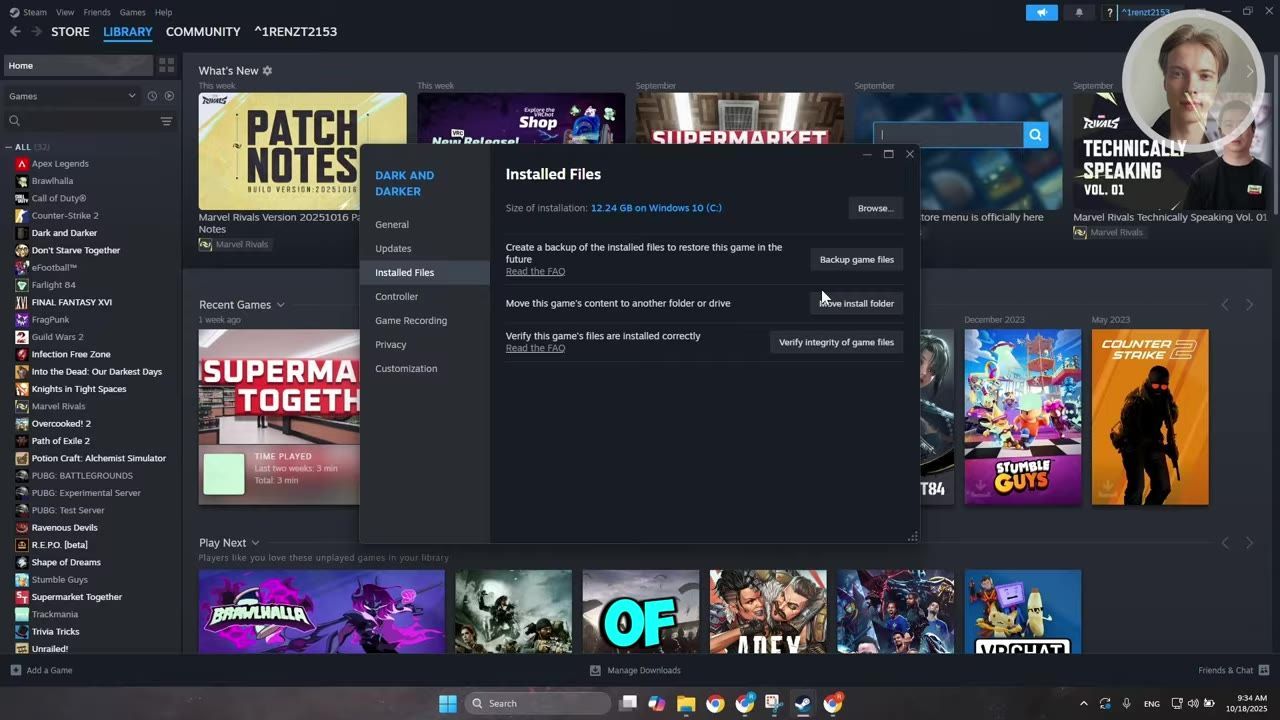Collapse the ALL games category
Viewport: 1280px width, 720px height.
pyautogui.click(x=9, y=147)
